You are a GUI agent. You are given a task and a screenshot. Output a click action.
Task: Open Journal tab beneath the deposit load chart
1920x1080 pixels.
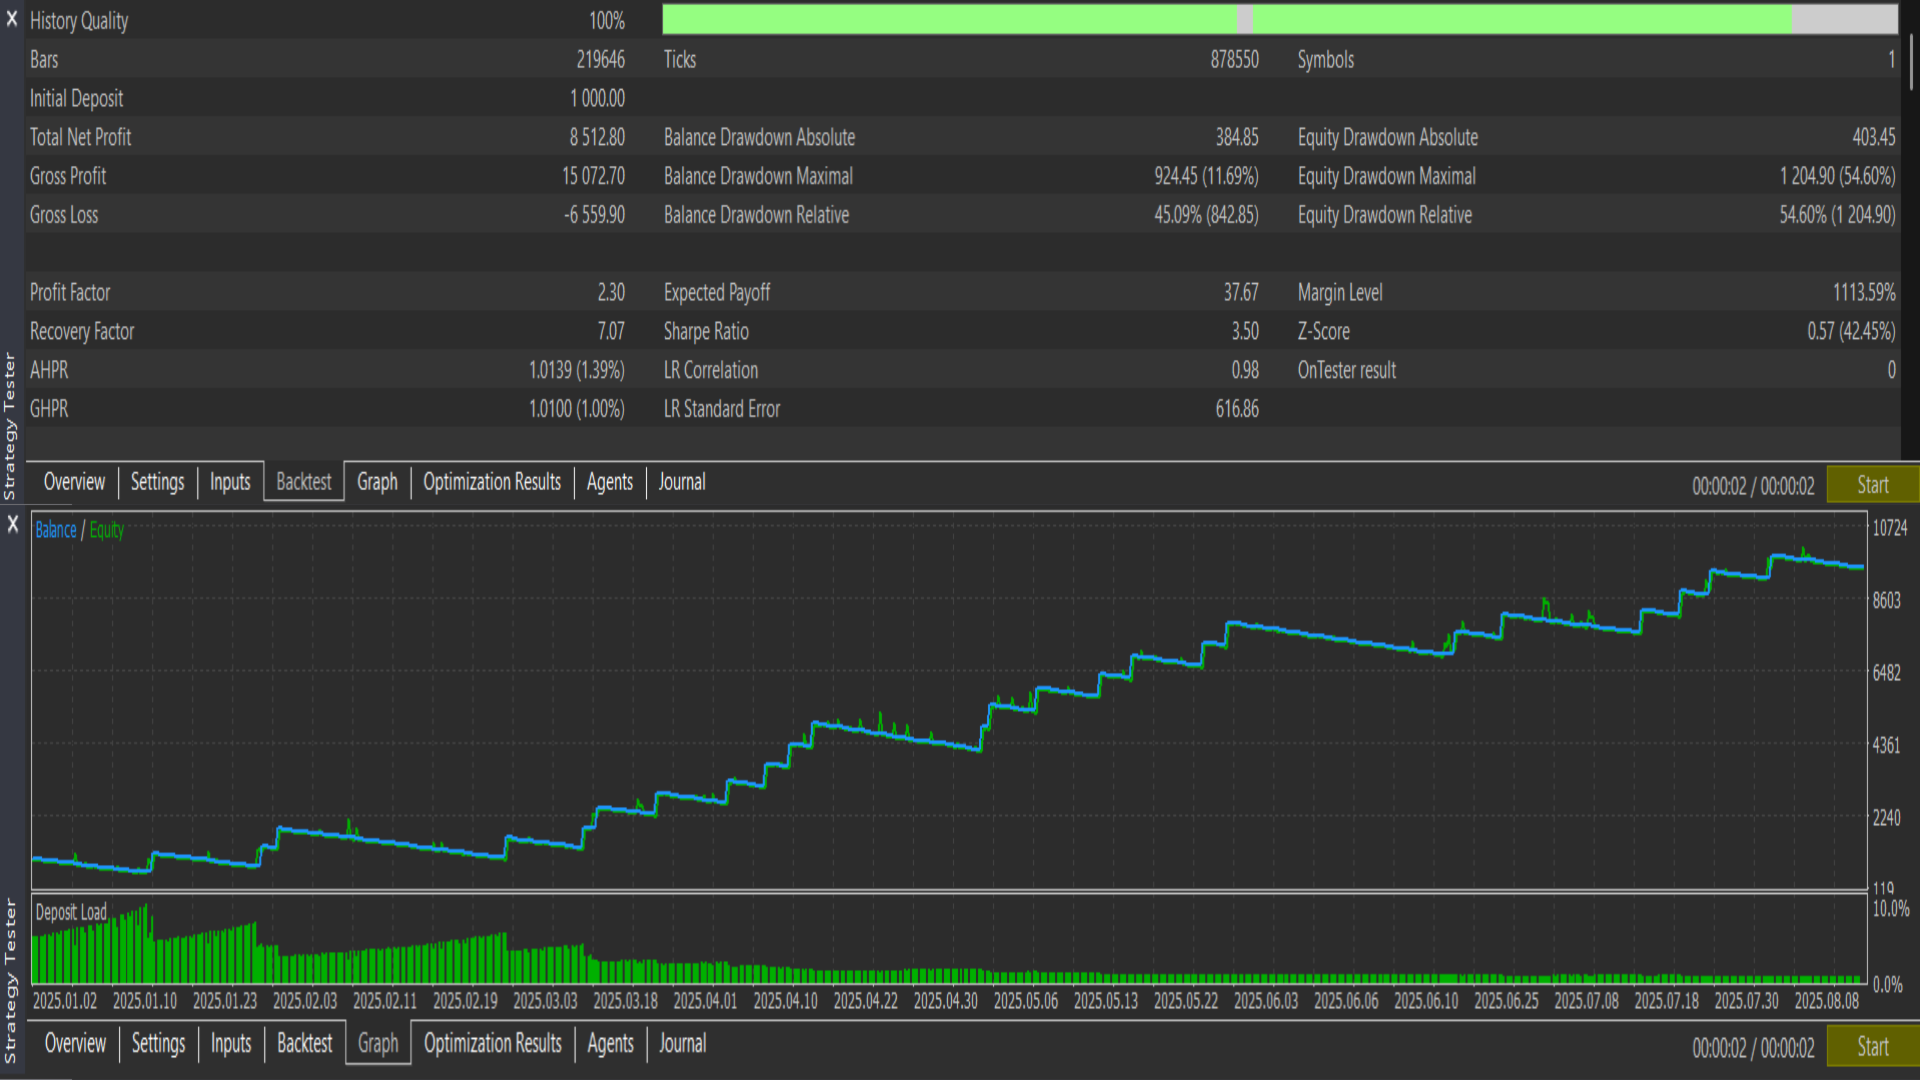click(x=683, y=1044)
